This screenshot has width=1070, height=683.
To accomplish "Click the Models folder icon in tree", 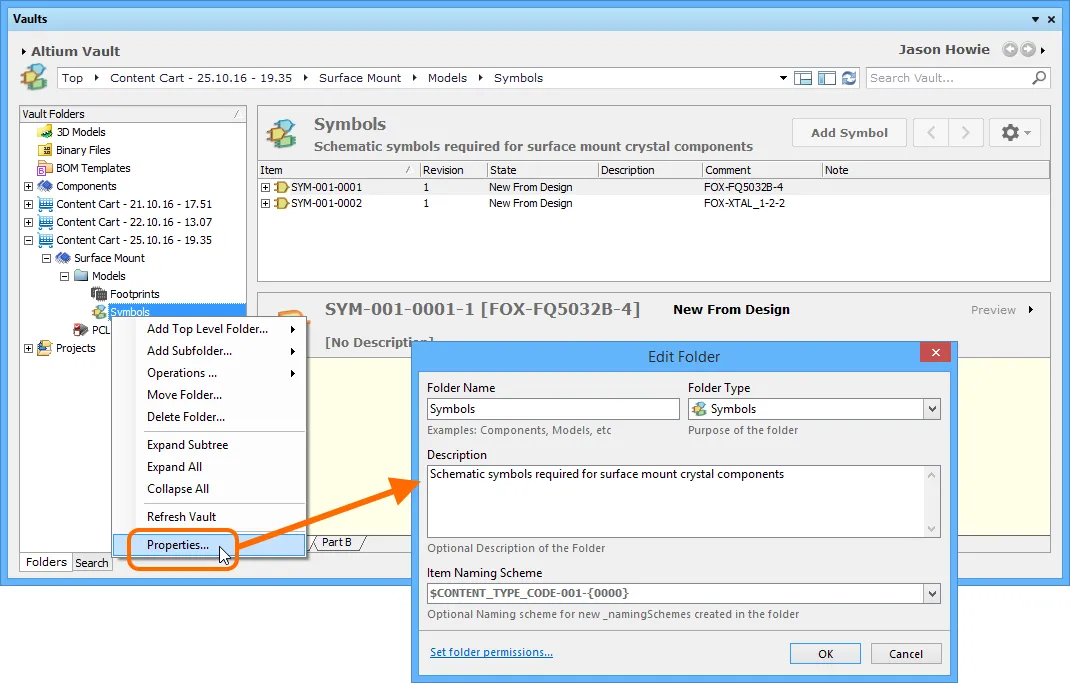I will tap(81, 276).
